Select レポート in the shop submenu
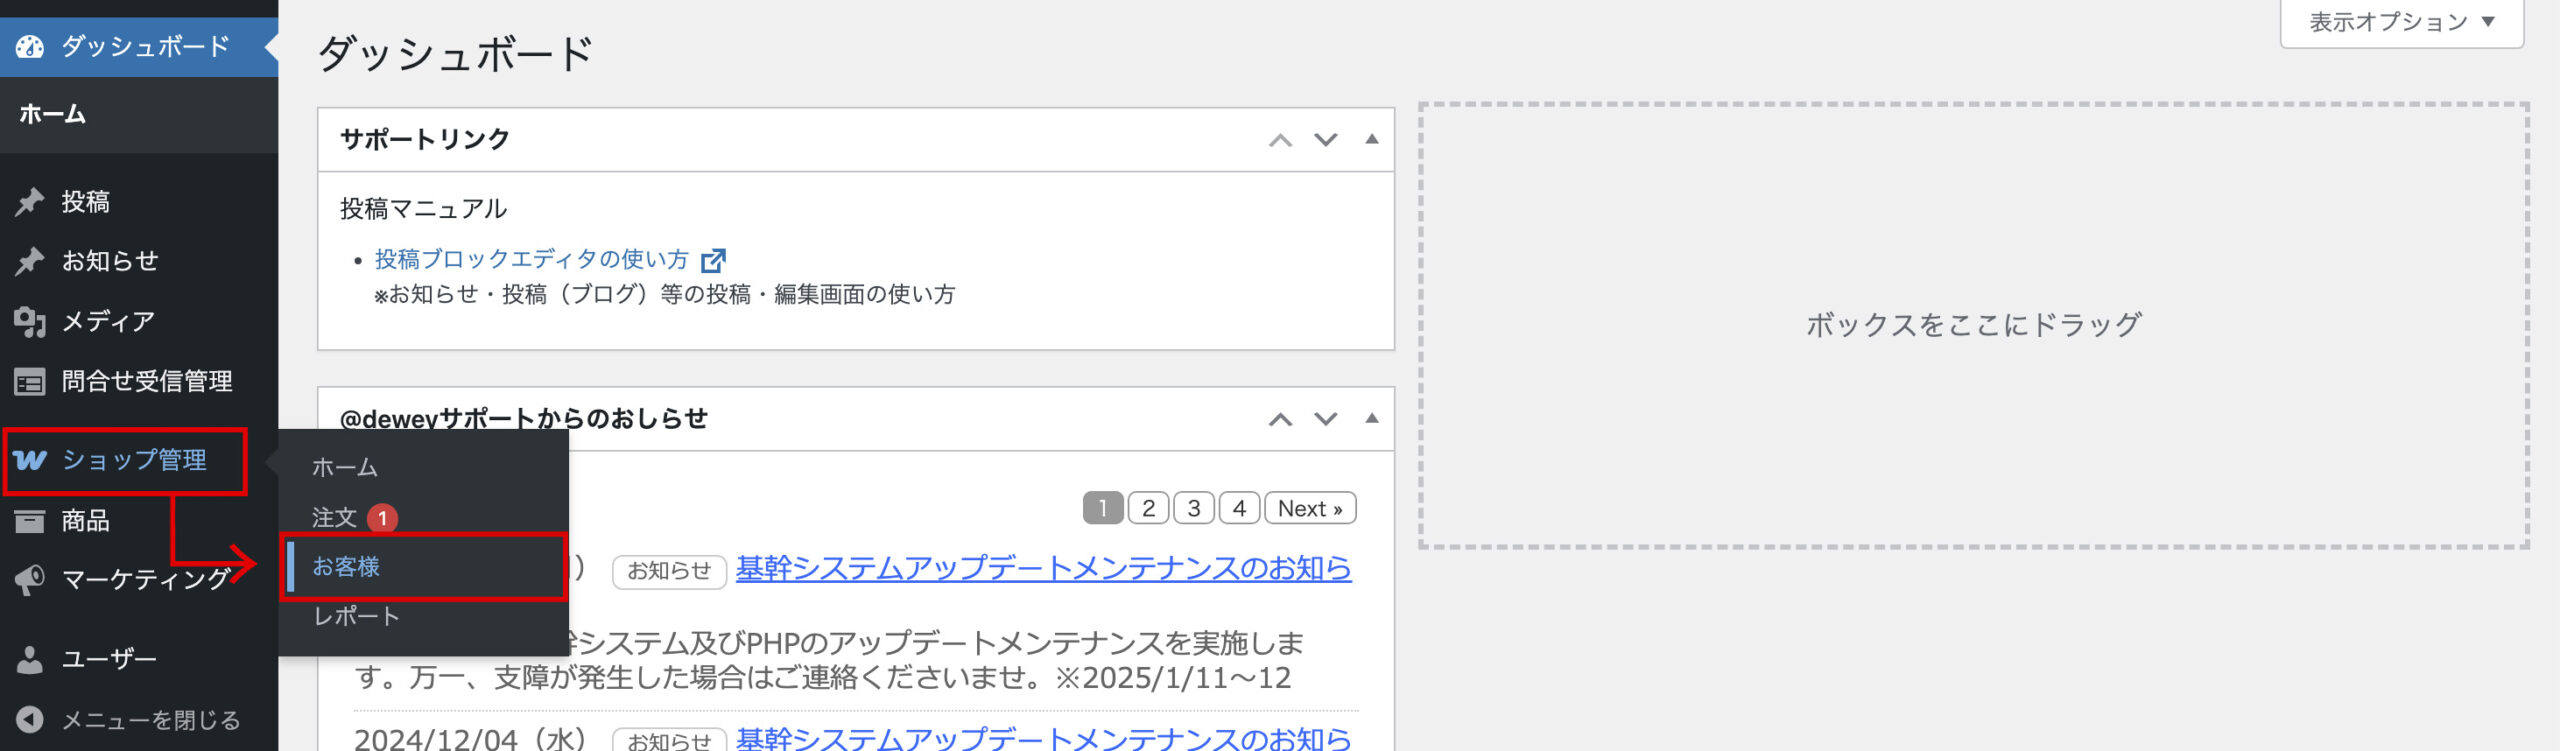Screen dimensions: 2560x751 click(356, 617)
